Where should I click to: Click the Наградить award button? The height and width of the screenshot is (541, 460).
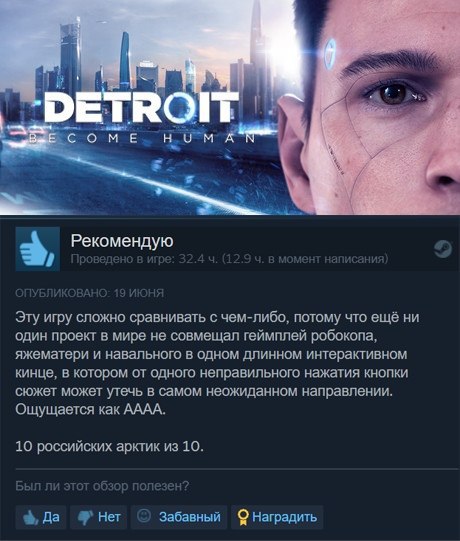[x=277, y=517]
